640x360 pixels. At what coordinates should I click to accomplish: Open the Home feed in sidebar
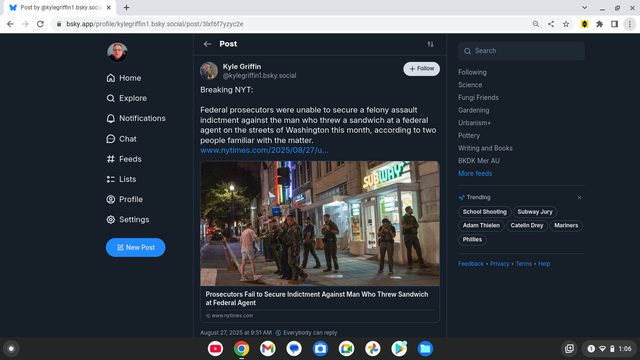(124, 78)
